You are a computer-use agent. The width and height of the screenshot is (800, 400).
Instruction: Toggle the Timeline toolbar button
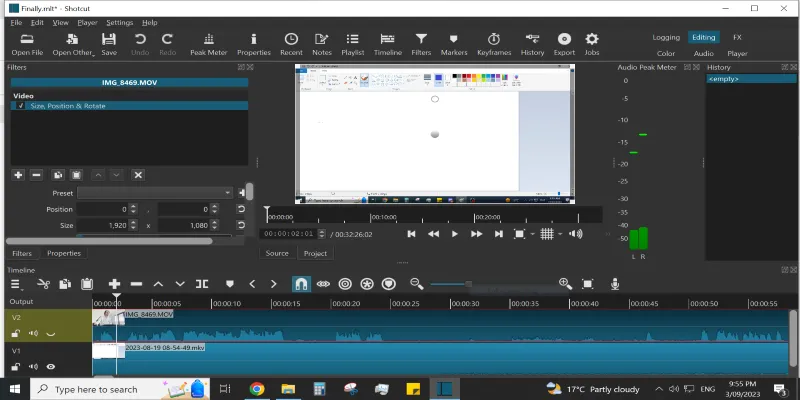click(388, 44)
